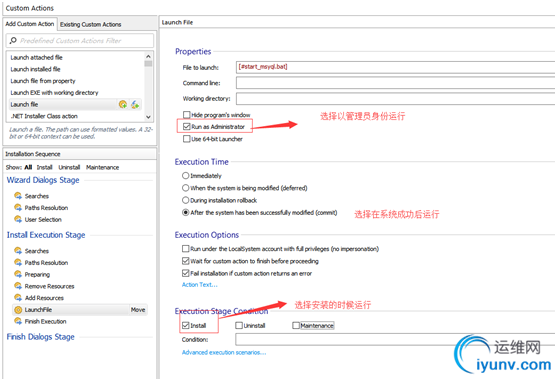Toggle Fail installation if custom action returns error
The width and height of the screenshot is (557, 381).
tap(185, 273)
